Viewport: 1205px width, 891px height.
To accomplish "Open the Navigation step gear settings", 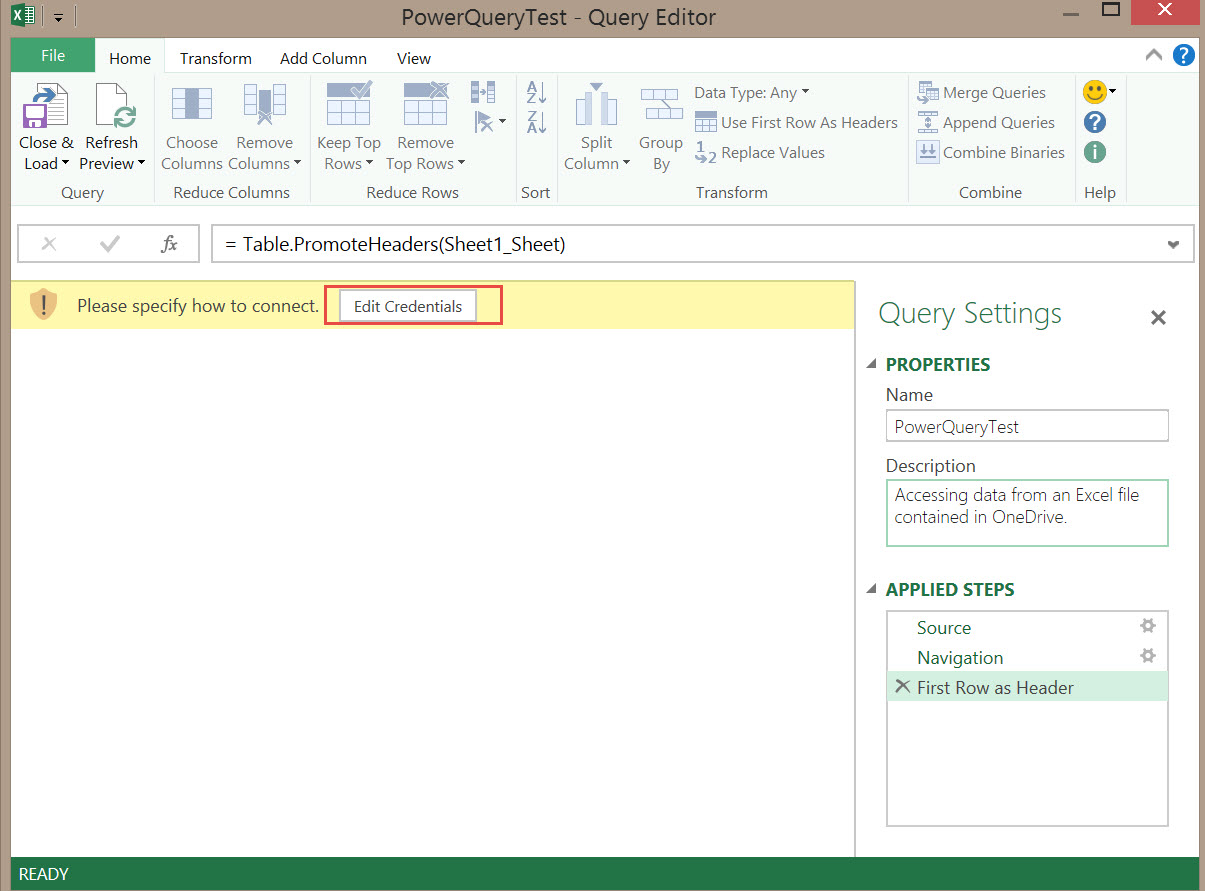I will (x=1148, y=656).
